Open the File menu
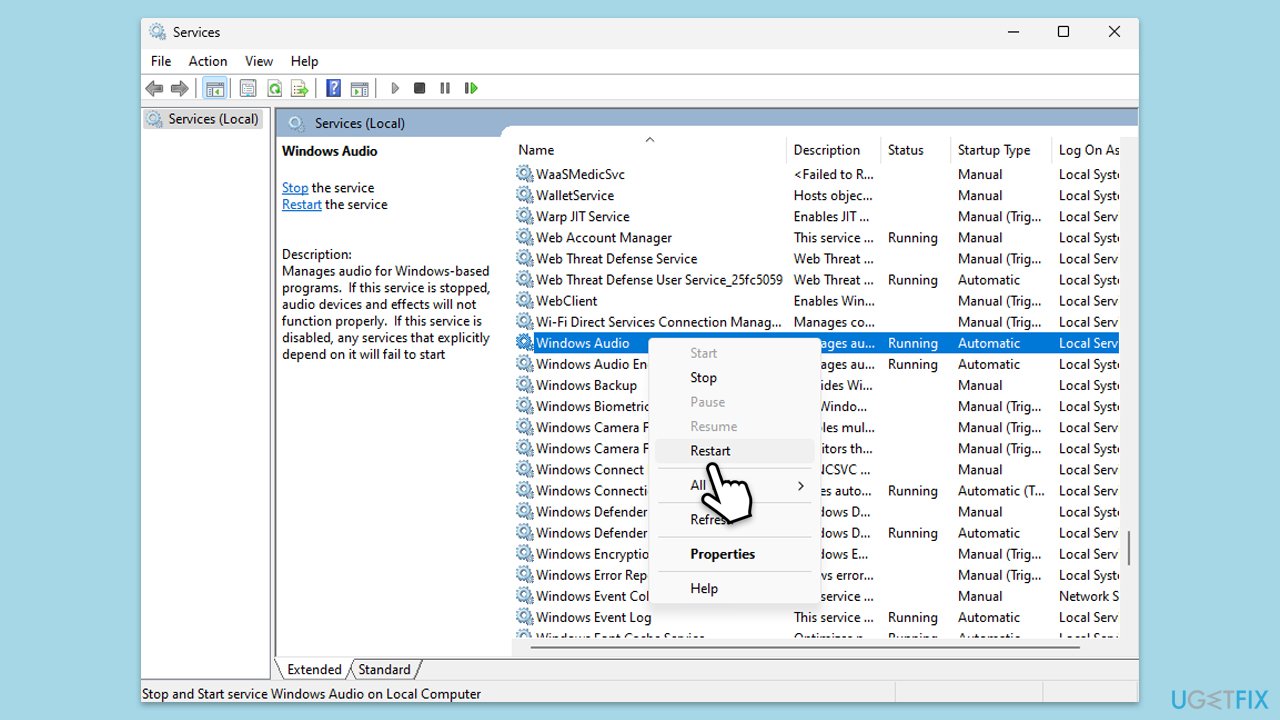The image size is (1280, 720). pos(161,61)
